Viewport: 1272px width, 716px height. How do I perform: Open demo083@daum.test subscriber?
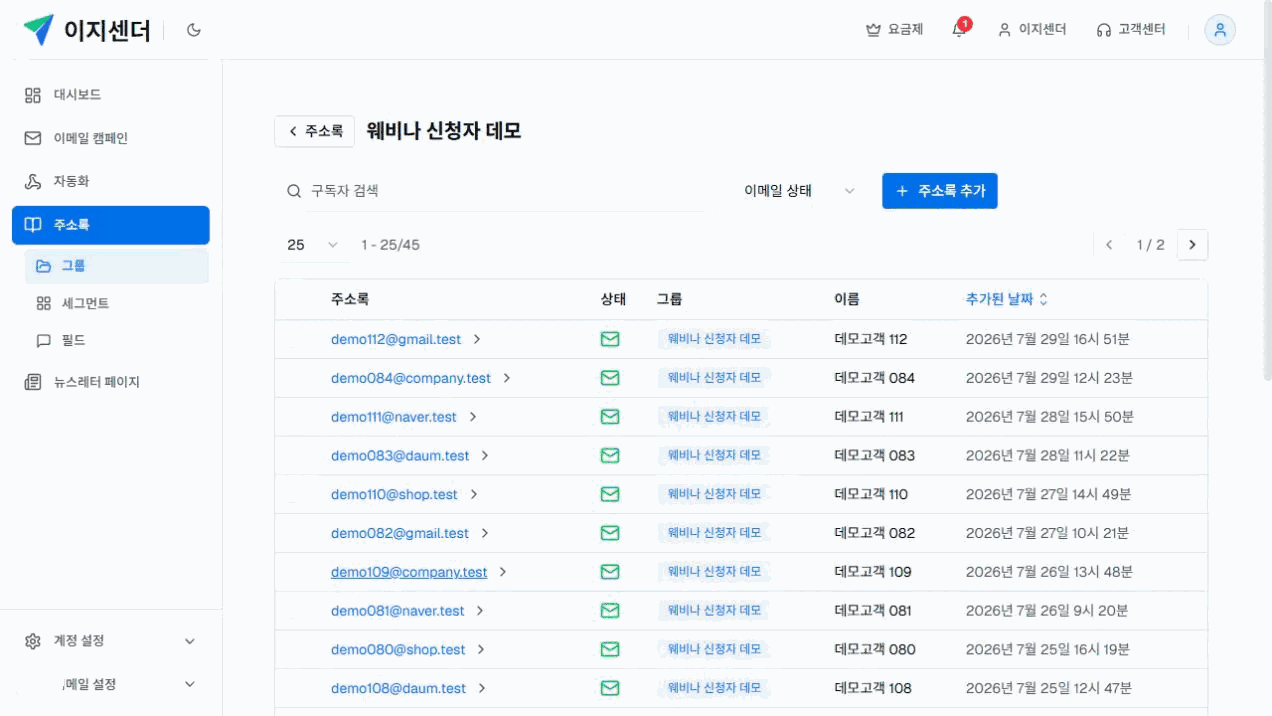(400, 456)
